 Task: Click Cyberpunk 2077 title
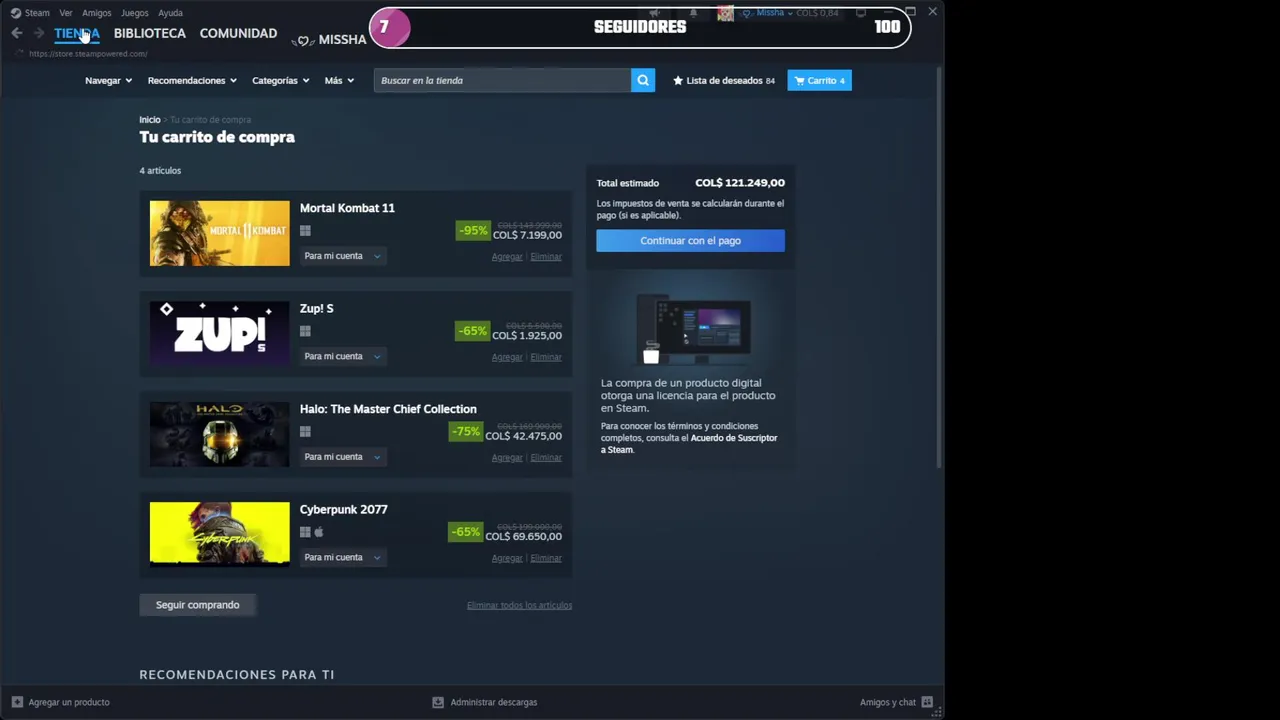[343, 509]
